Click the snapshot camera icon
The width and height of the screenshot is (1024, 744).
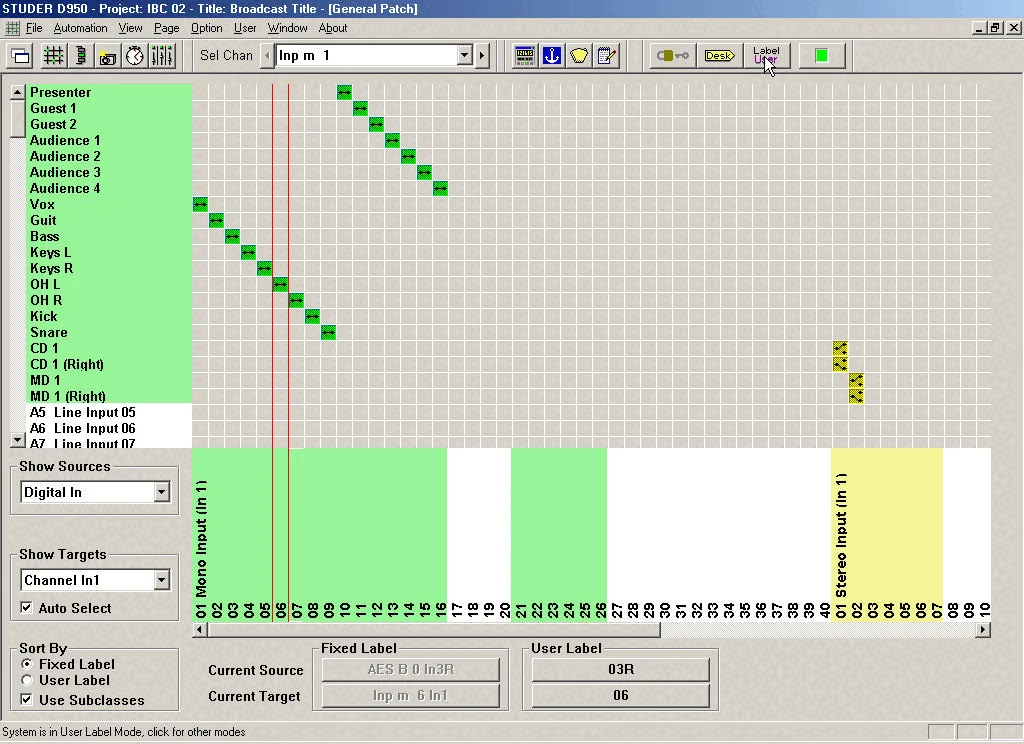pos(108,56)
